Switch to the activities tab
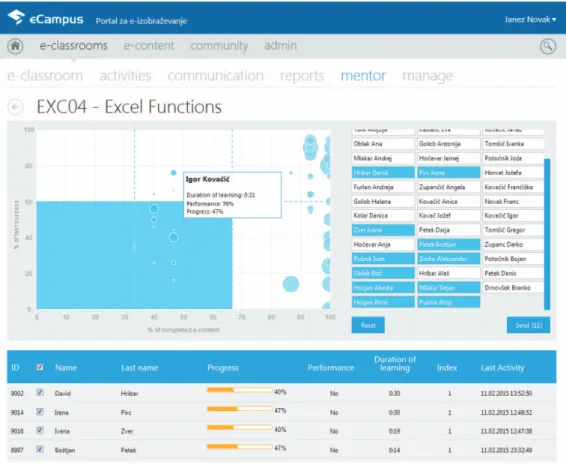The height and width of the screenshot is (465, 566). (x=125, y=75)
